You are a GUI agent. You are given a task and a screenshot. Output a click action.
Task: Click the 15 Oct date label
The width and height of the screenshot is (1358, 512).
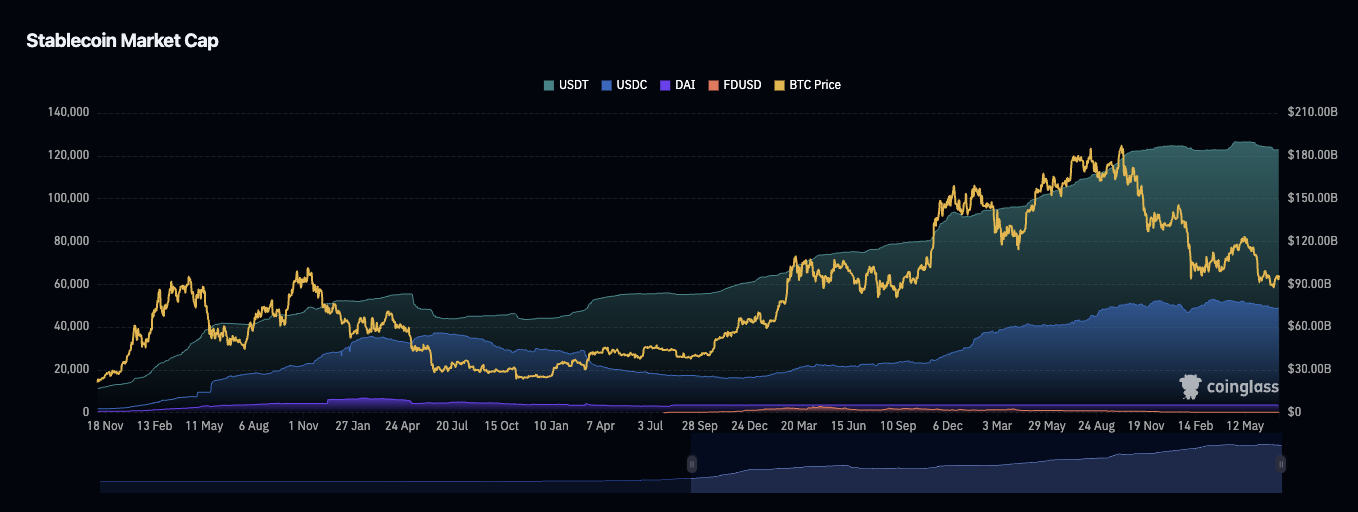coord(502,426)
